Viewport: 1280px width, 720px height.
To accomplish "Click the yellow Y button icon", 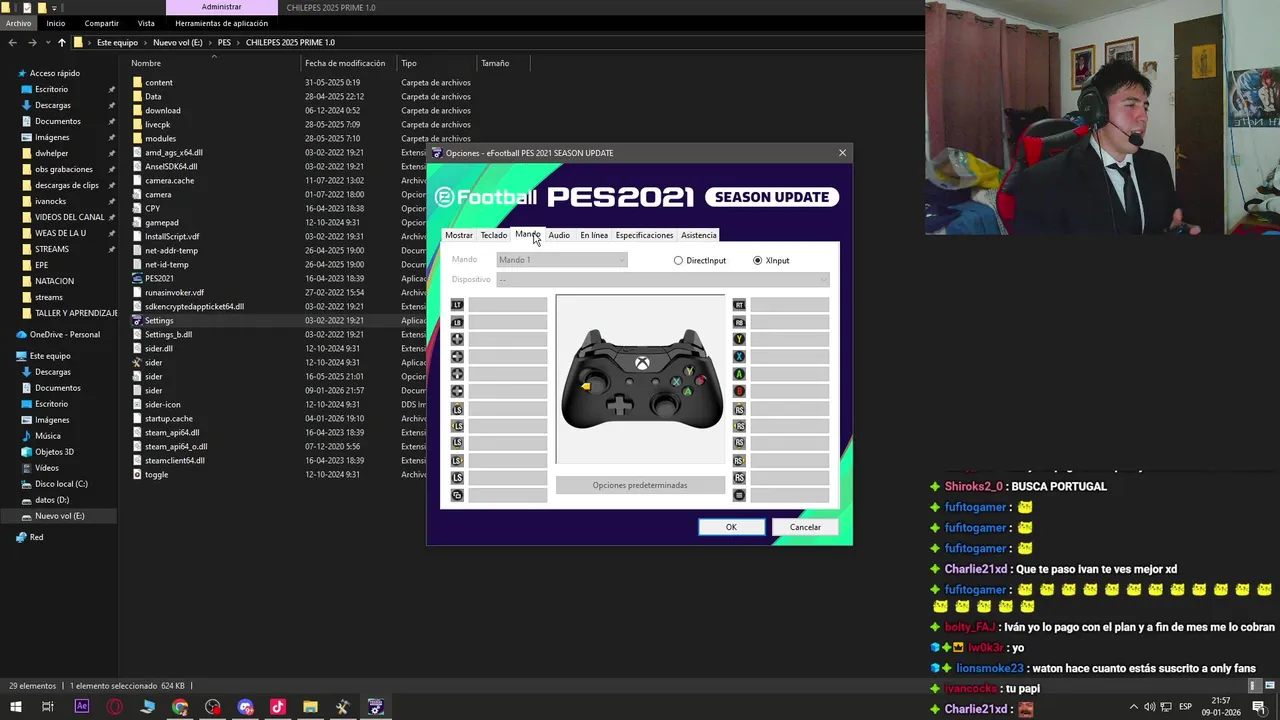I will (x=739, y=339).
